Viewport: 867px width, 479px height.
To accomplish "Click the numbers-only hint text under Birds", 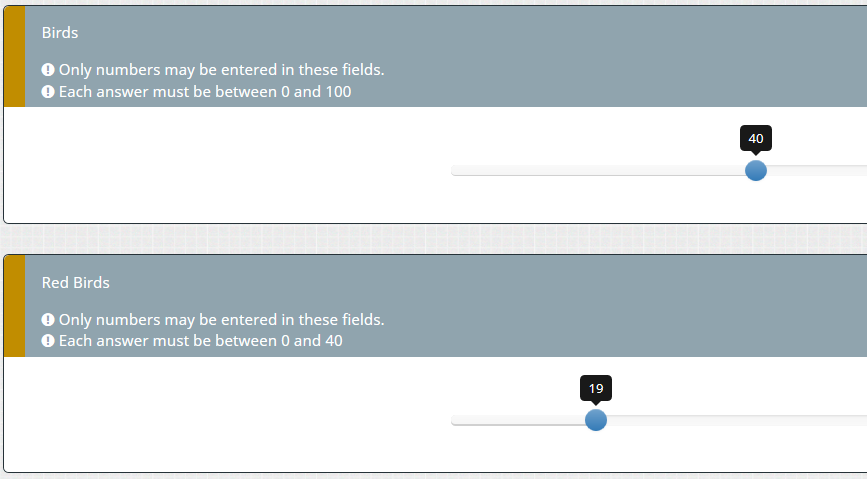I will (221, 70).
